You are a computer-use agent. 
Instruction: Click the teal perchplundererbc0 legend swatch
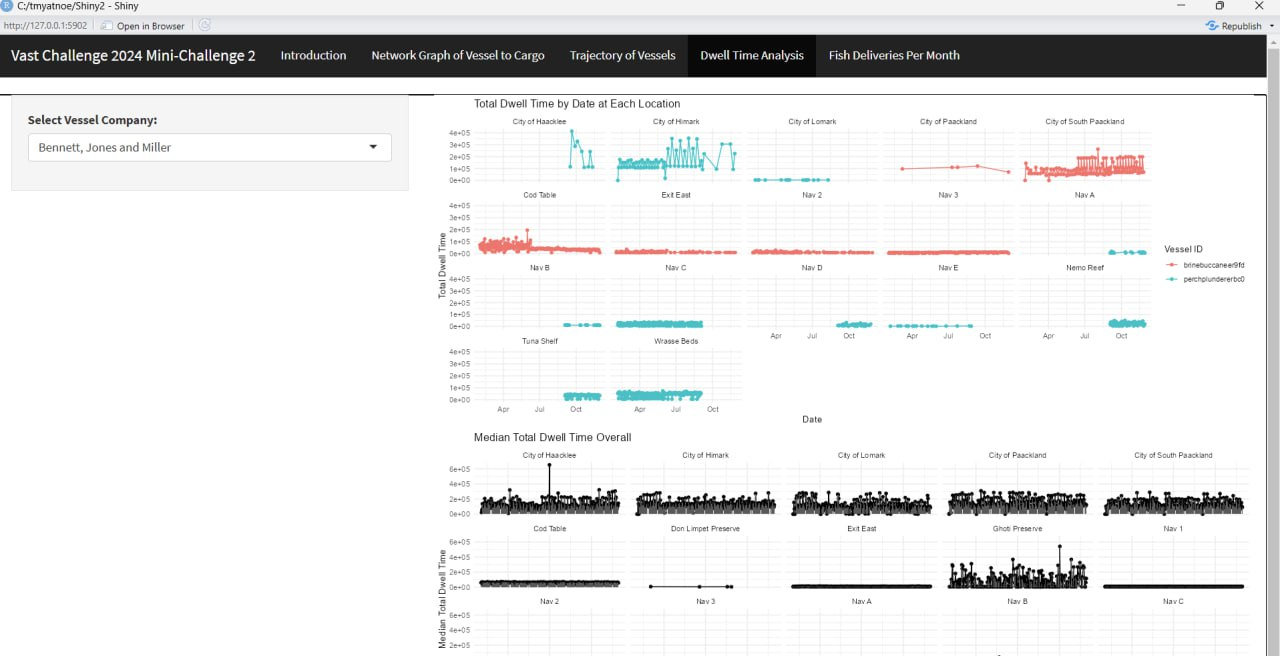click(1173, 279)
